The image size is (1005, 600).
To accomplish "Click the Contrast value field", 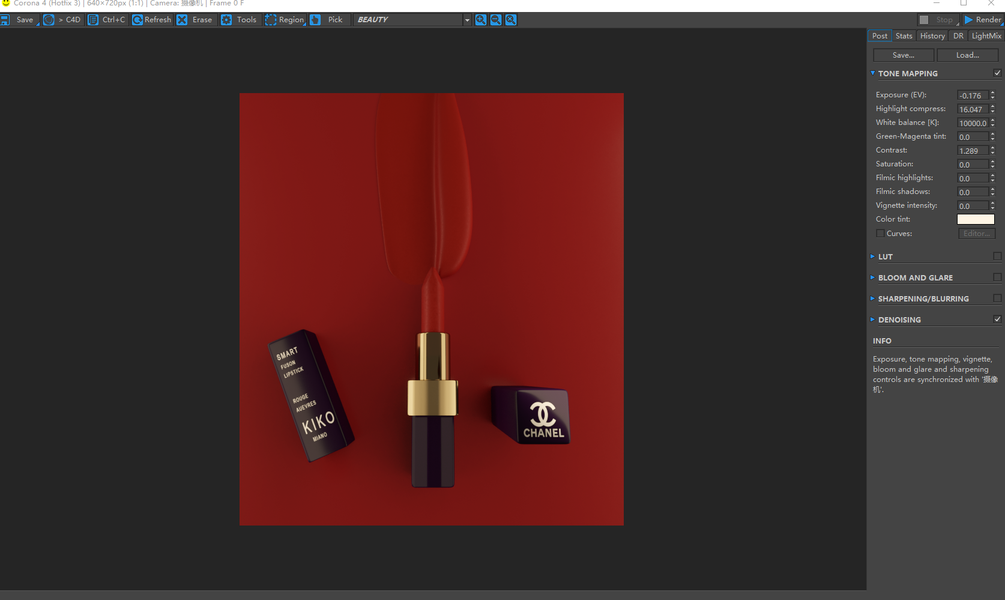I will click(972, 151).
